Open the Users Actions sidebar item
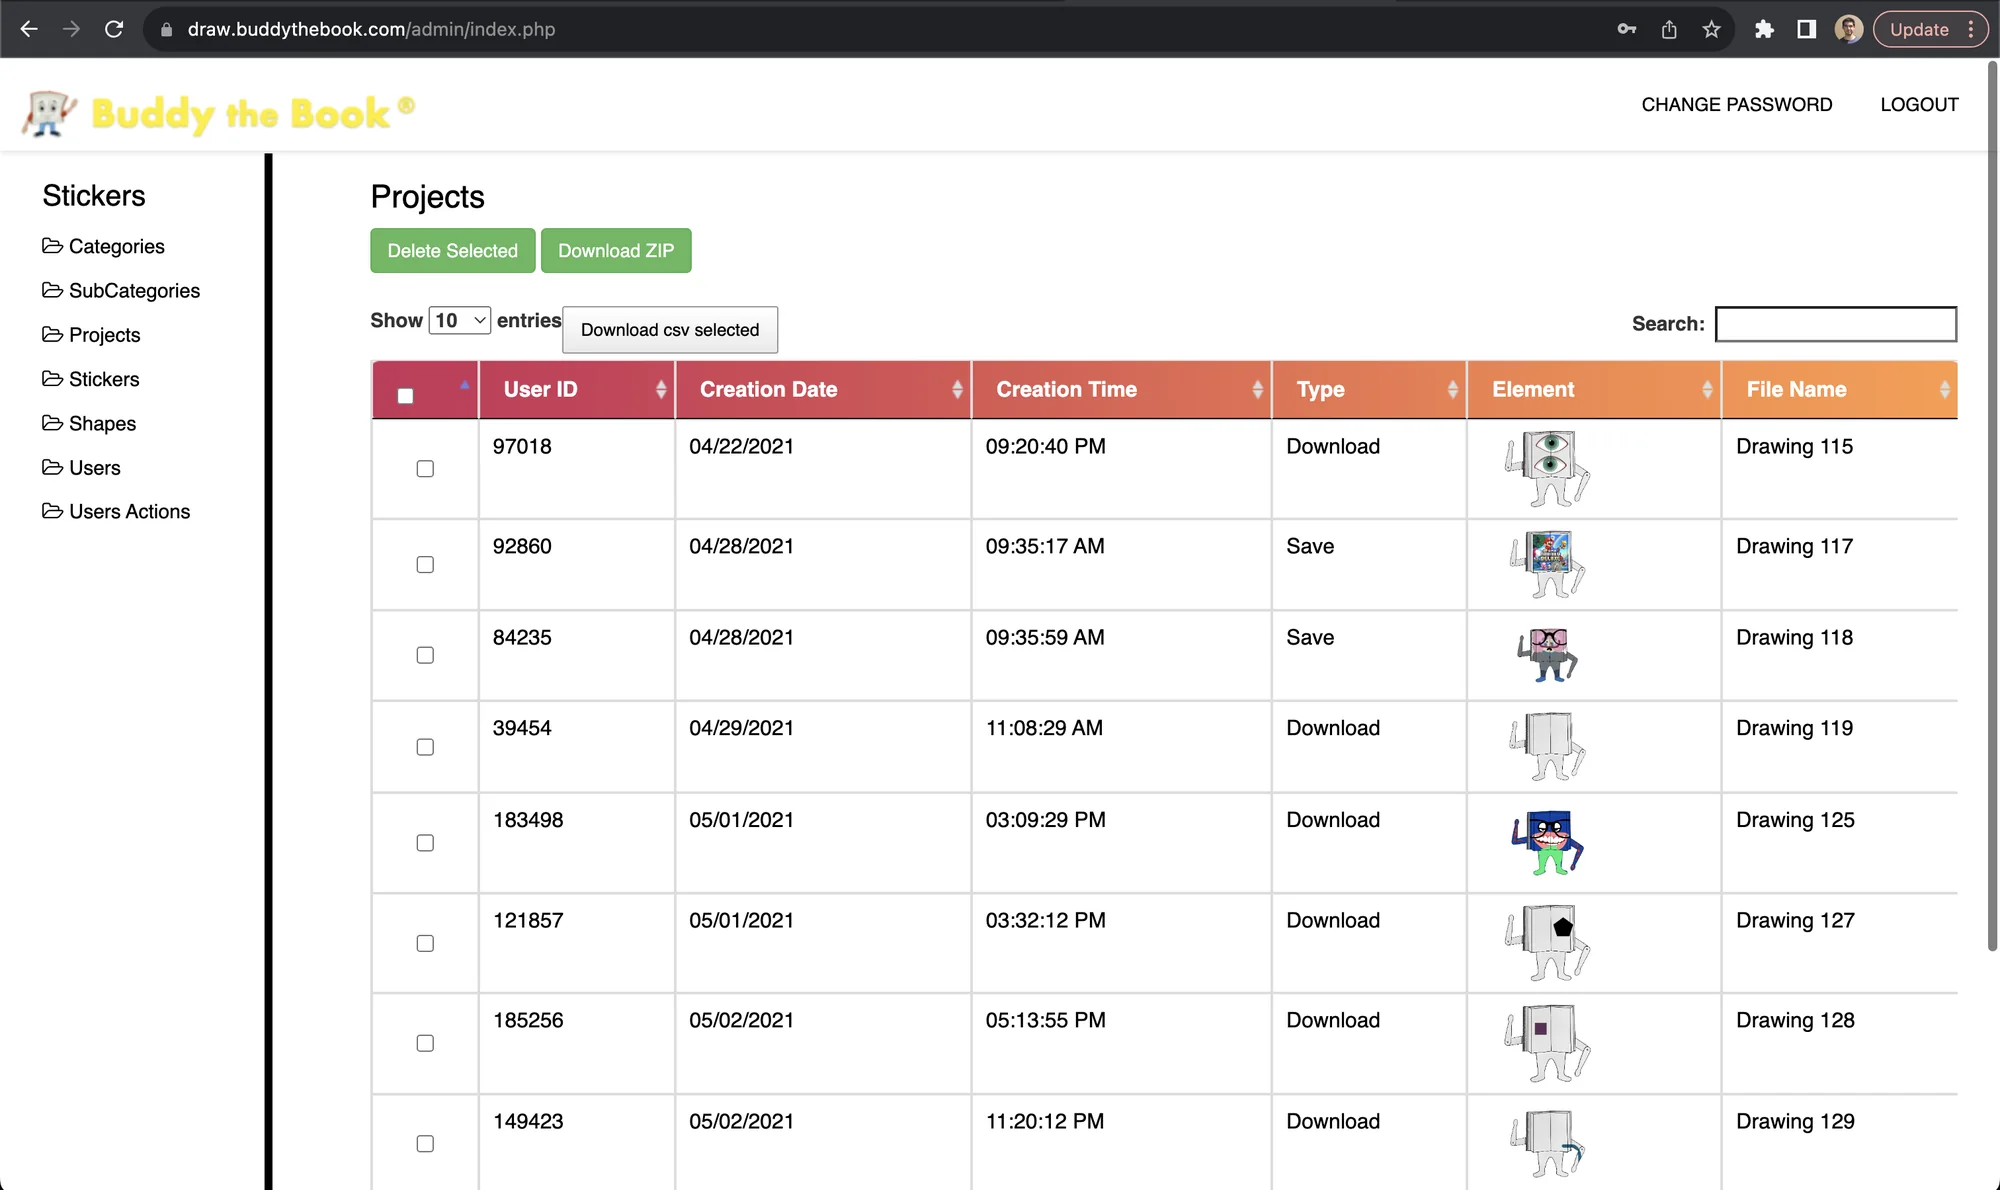The image size is (2000, 1190). click(116, 512)
